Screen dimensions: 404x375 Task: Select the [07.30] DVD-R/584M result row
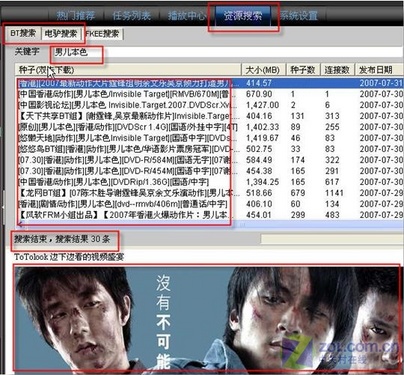click(210, 160)
